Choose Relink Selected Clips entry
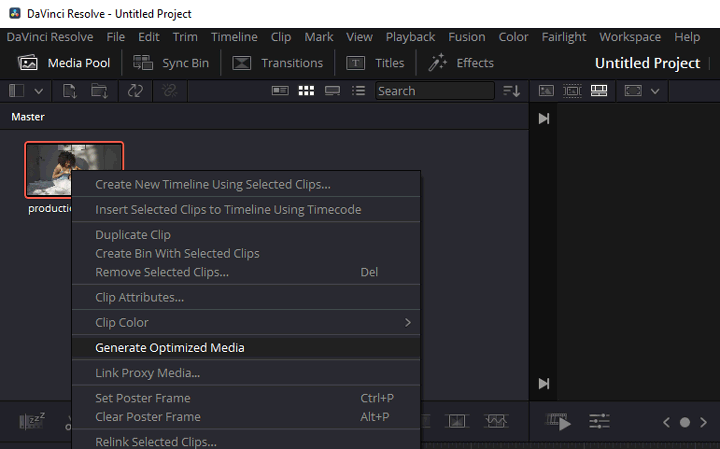 pos(246,441)
